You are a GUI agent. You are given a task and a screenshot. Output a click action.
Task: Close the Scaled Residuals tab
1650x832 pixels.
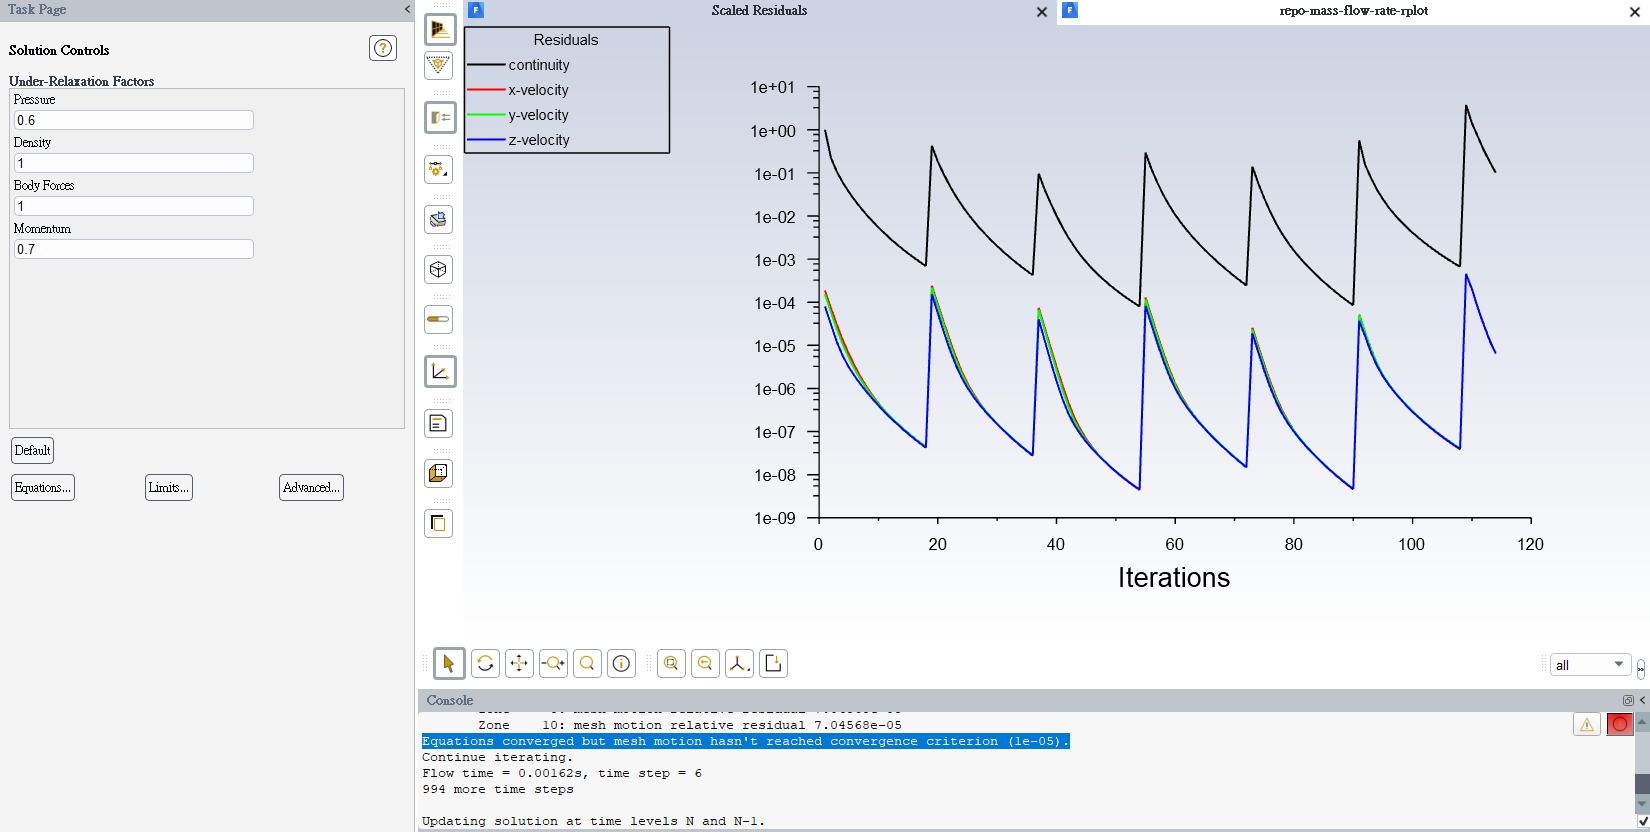tap(1042, 12)
